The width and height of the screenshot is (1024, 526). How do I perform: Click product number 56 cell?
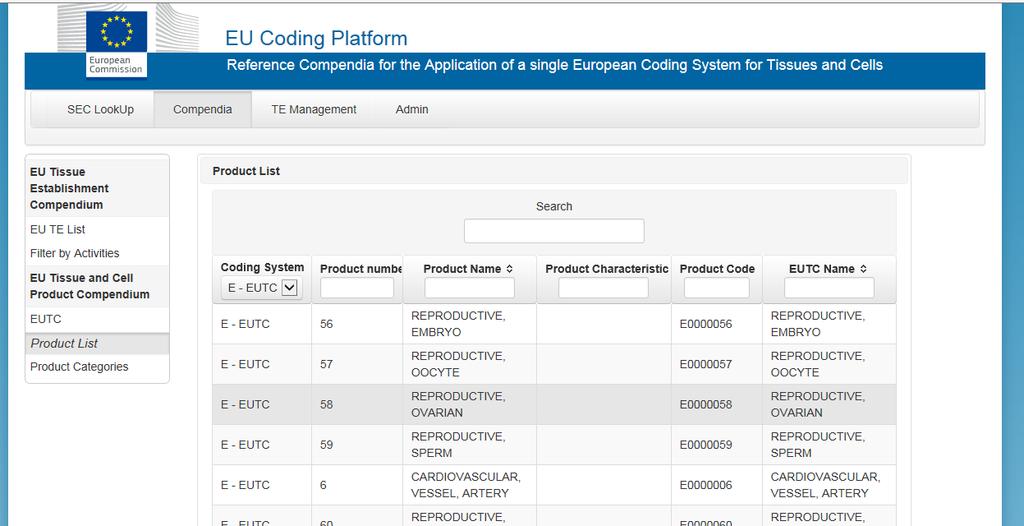pos(357,324)
